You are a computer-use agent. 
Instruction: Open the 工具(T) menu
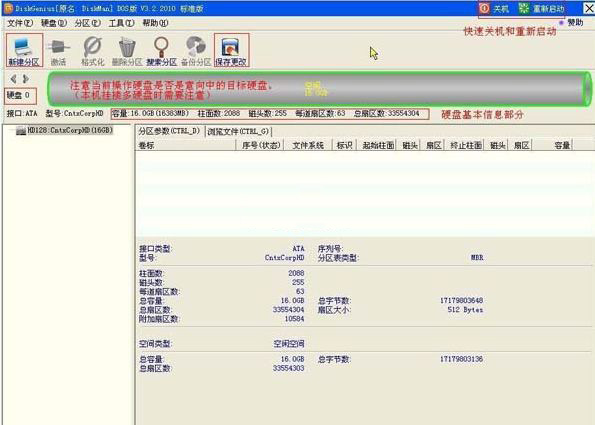click(121, 23)
